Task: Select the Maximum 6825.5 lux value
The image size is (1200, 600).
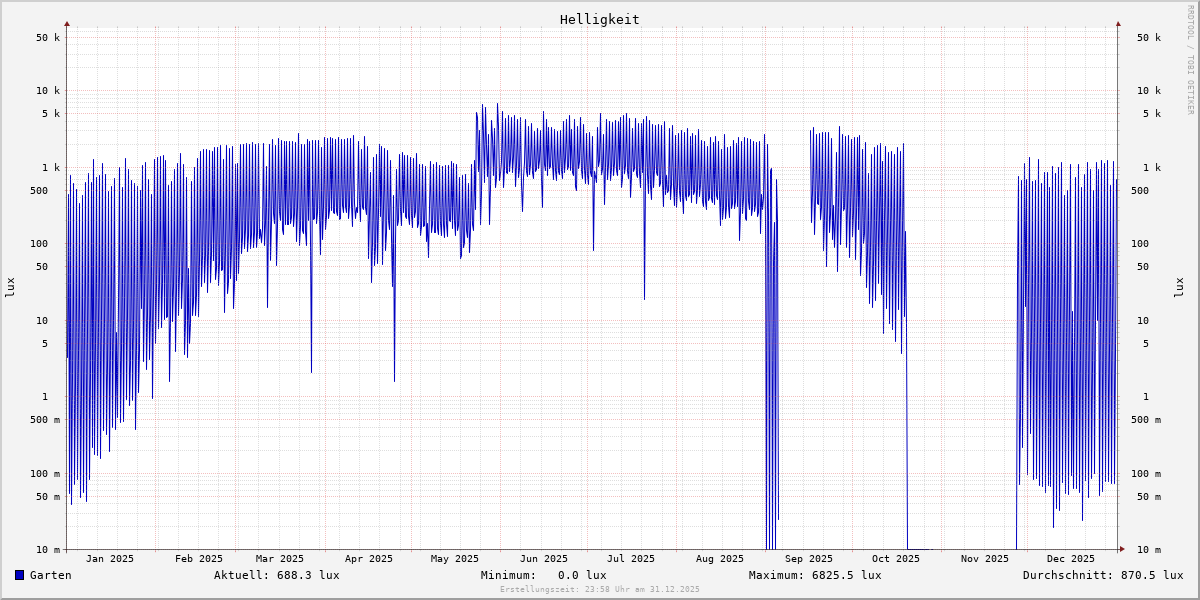Action: pos(815,575)
